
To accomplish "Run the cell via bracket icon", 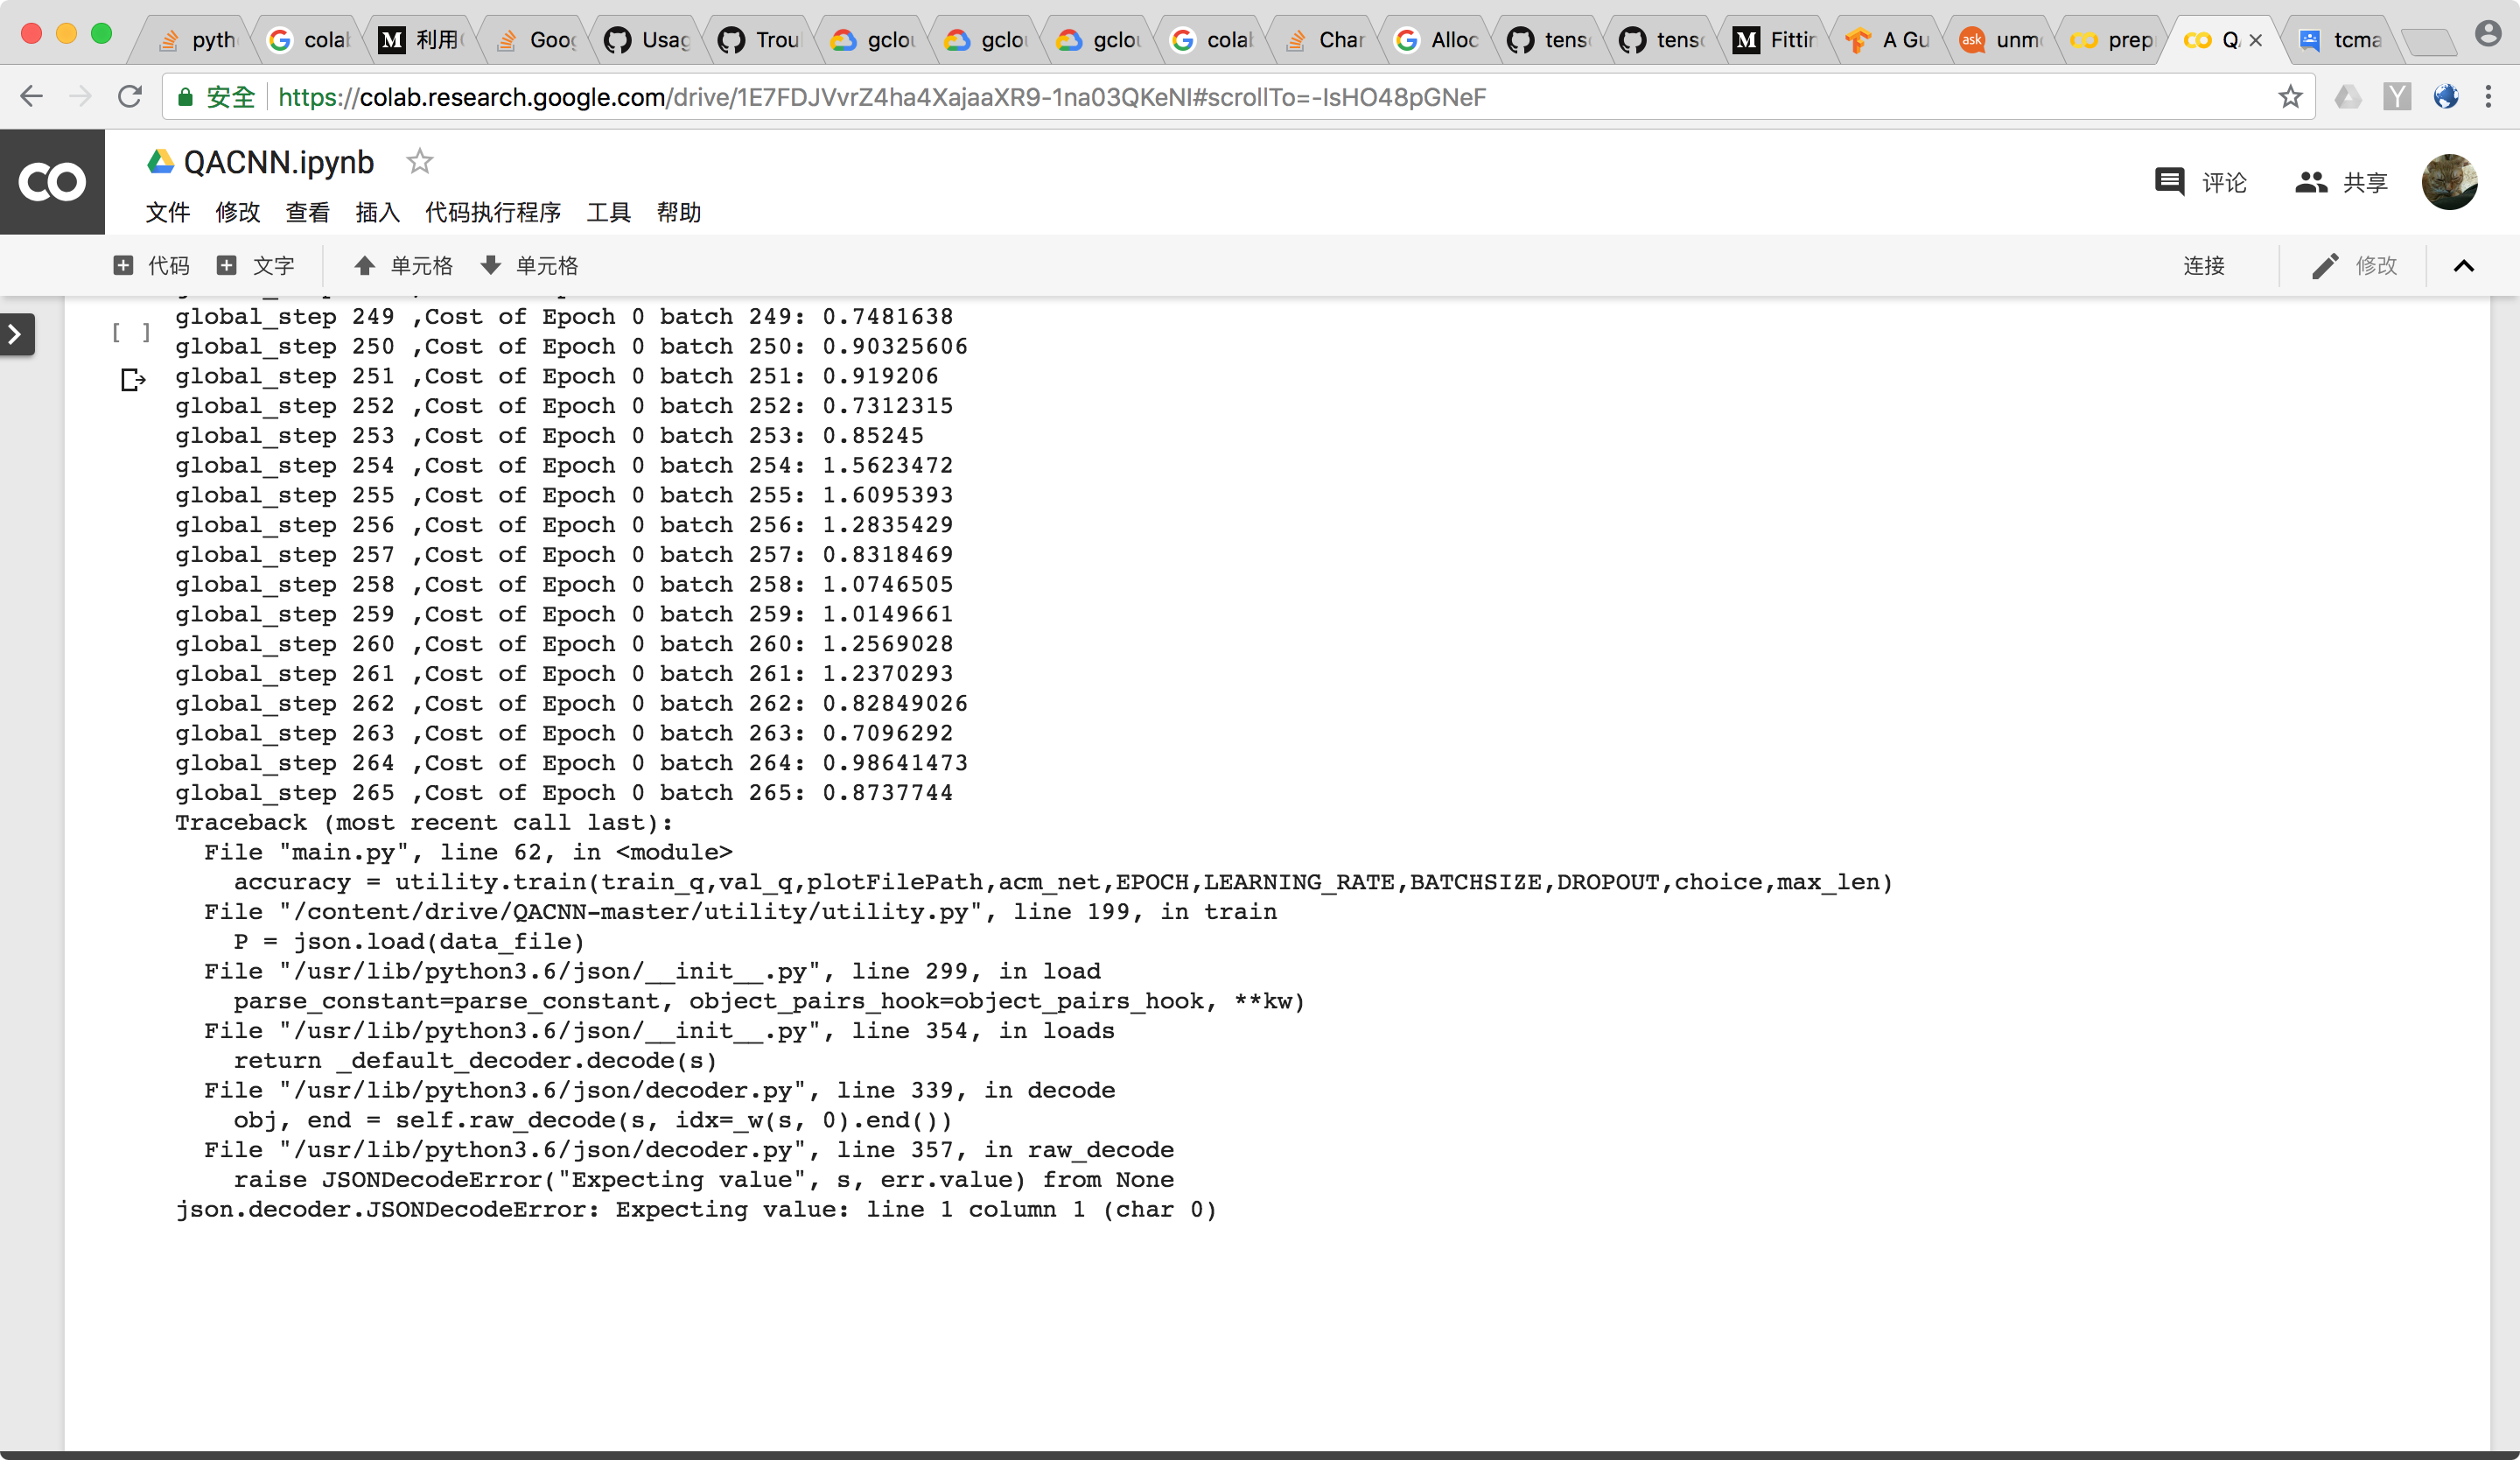I will tap(131, 332).
